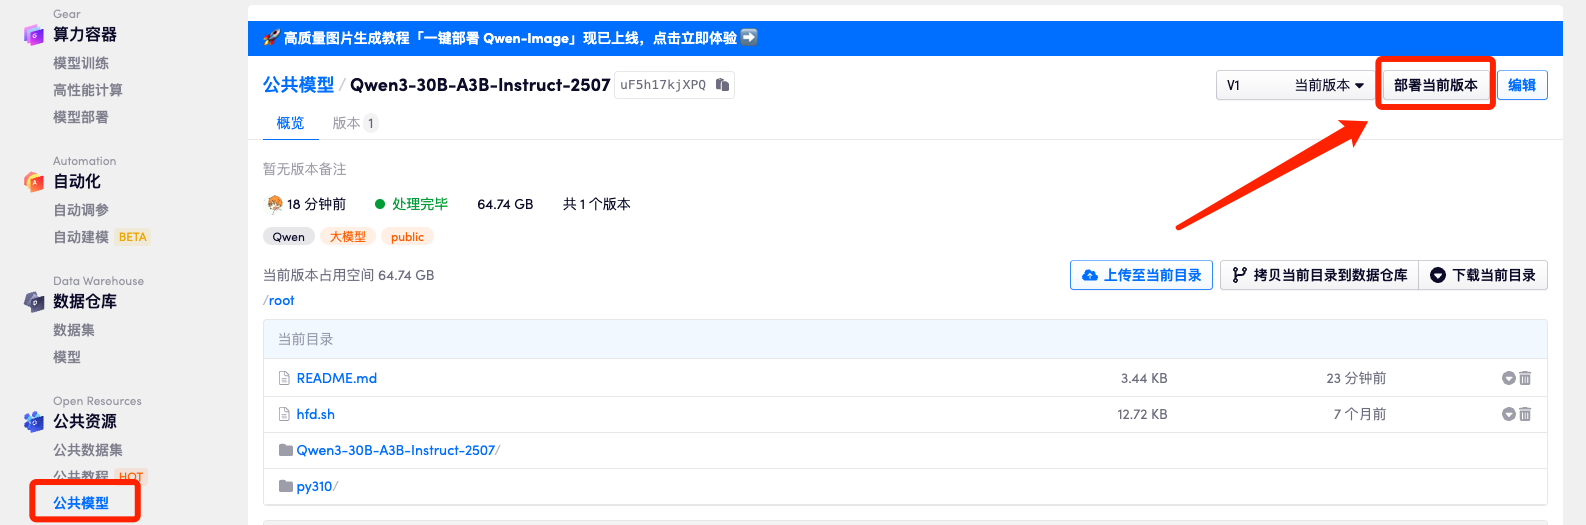Click the 处理完毕 status text
The image size is (1586, 525).
tap(420, 204)
